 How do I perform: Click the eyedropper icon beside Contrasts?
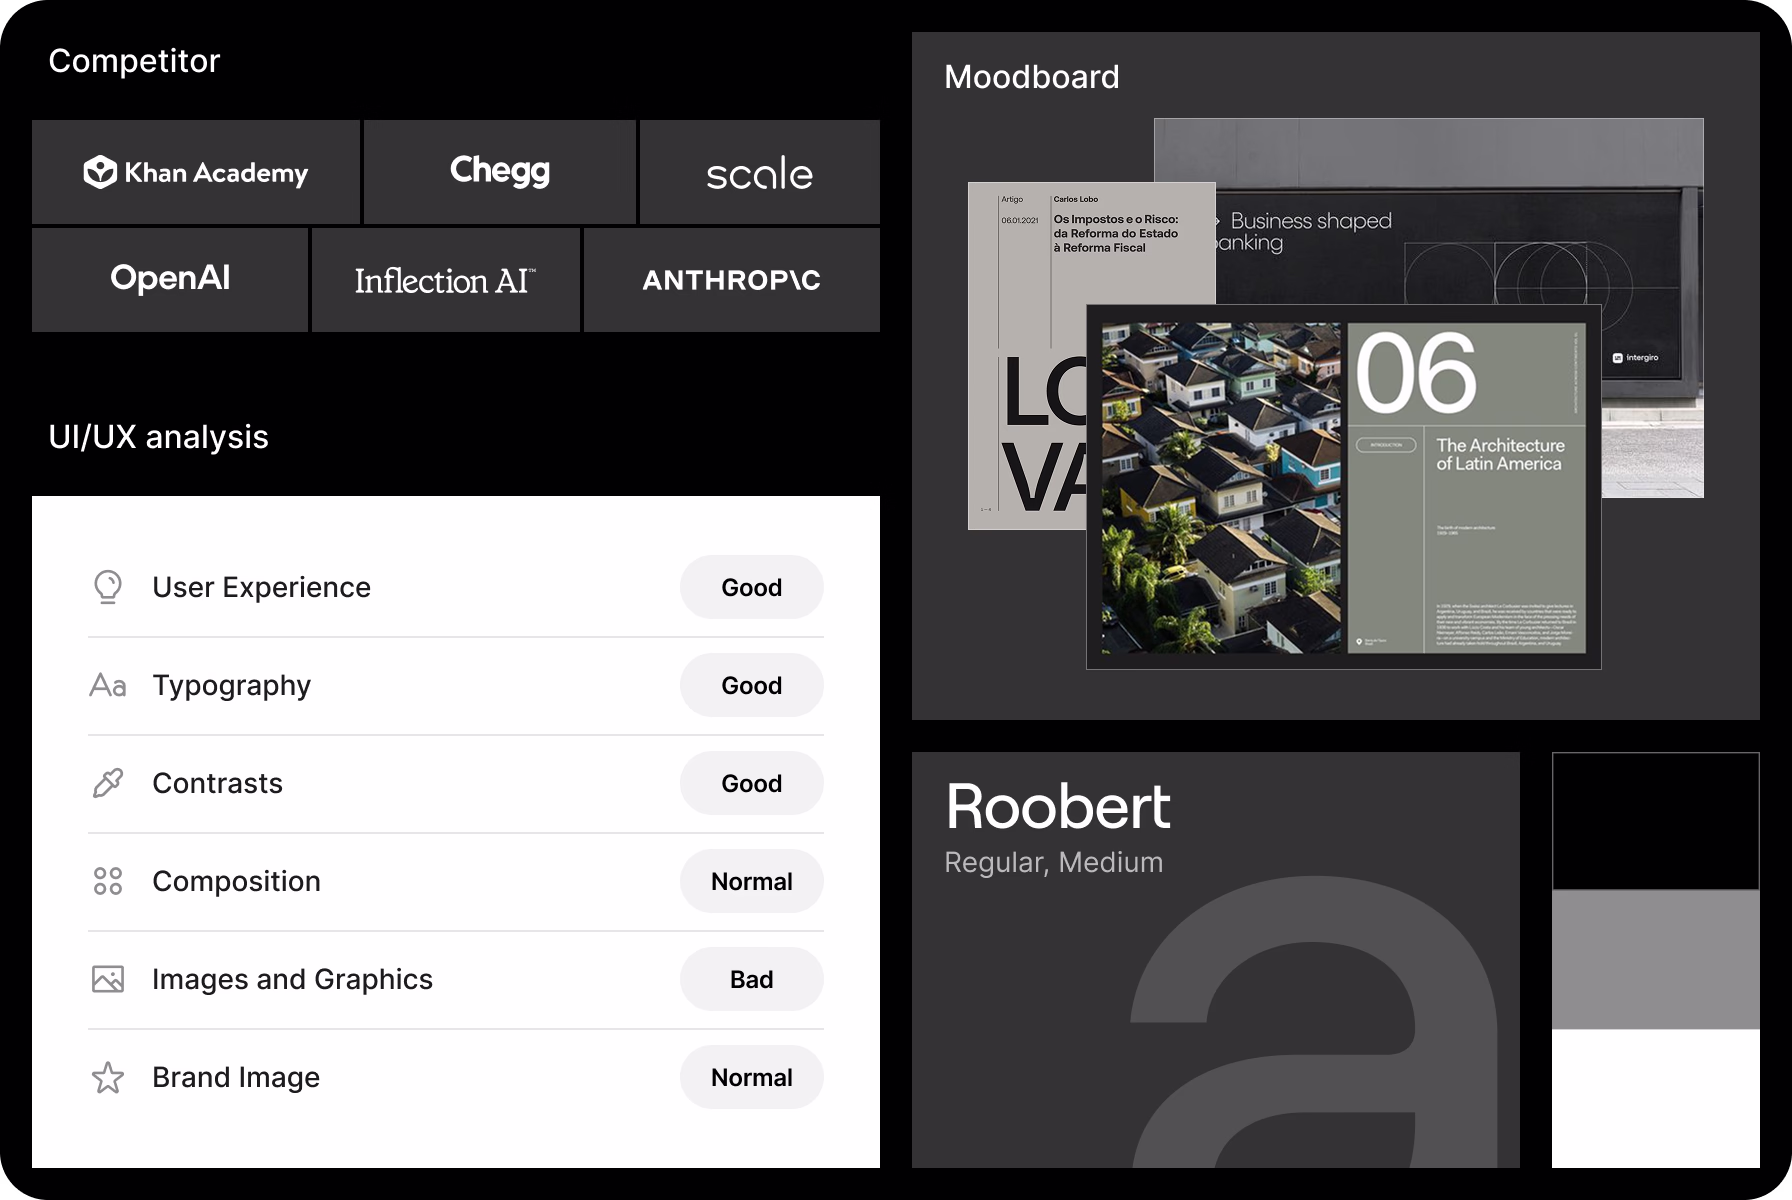pos(108,783)
